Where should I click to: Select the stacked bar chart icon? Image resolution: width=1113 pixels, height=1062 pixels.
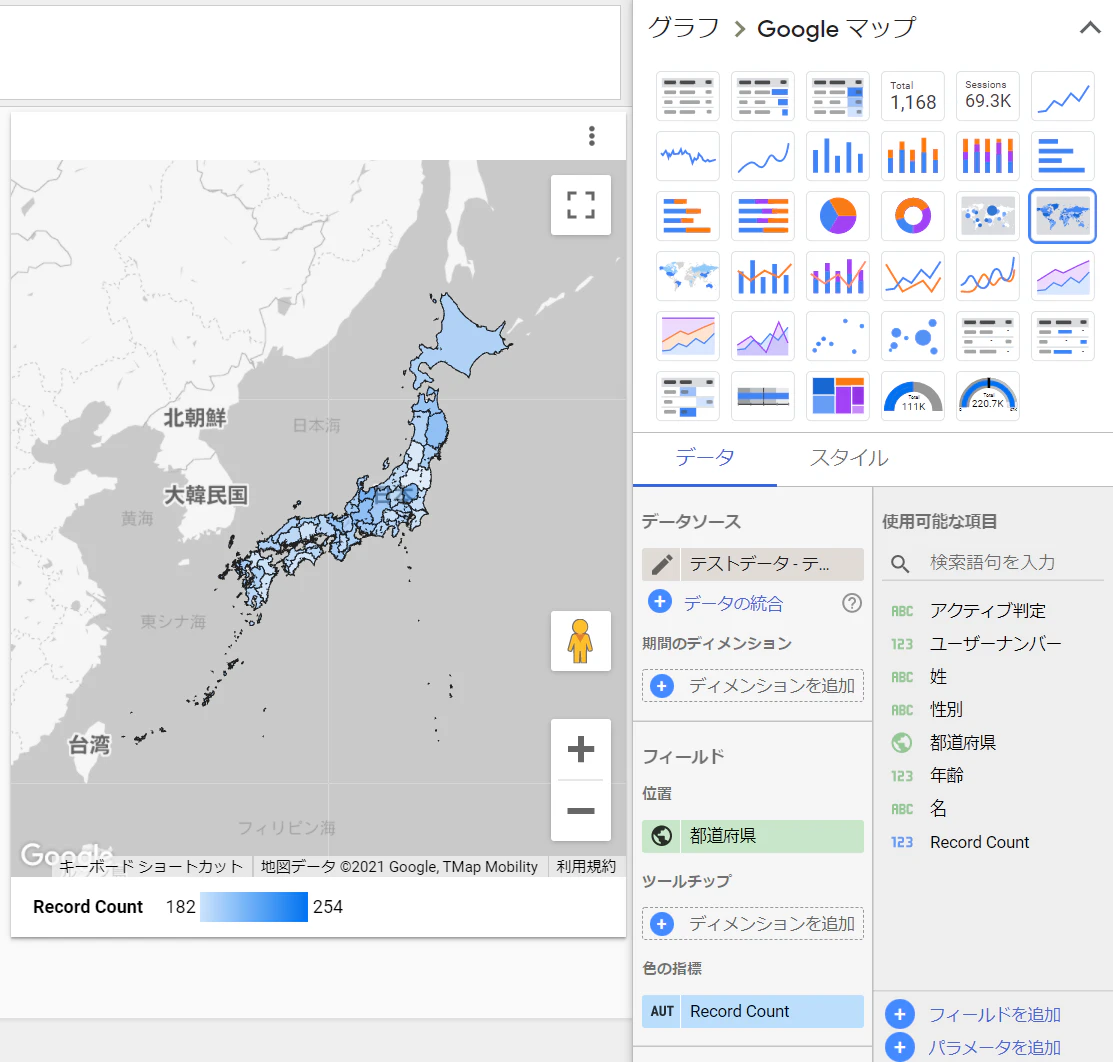(688, 216)
